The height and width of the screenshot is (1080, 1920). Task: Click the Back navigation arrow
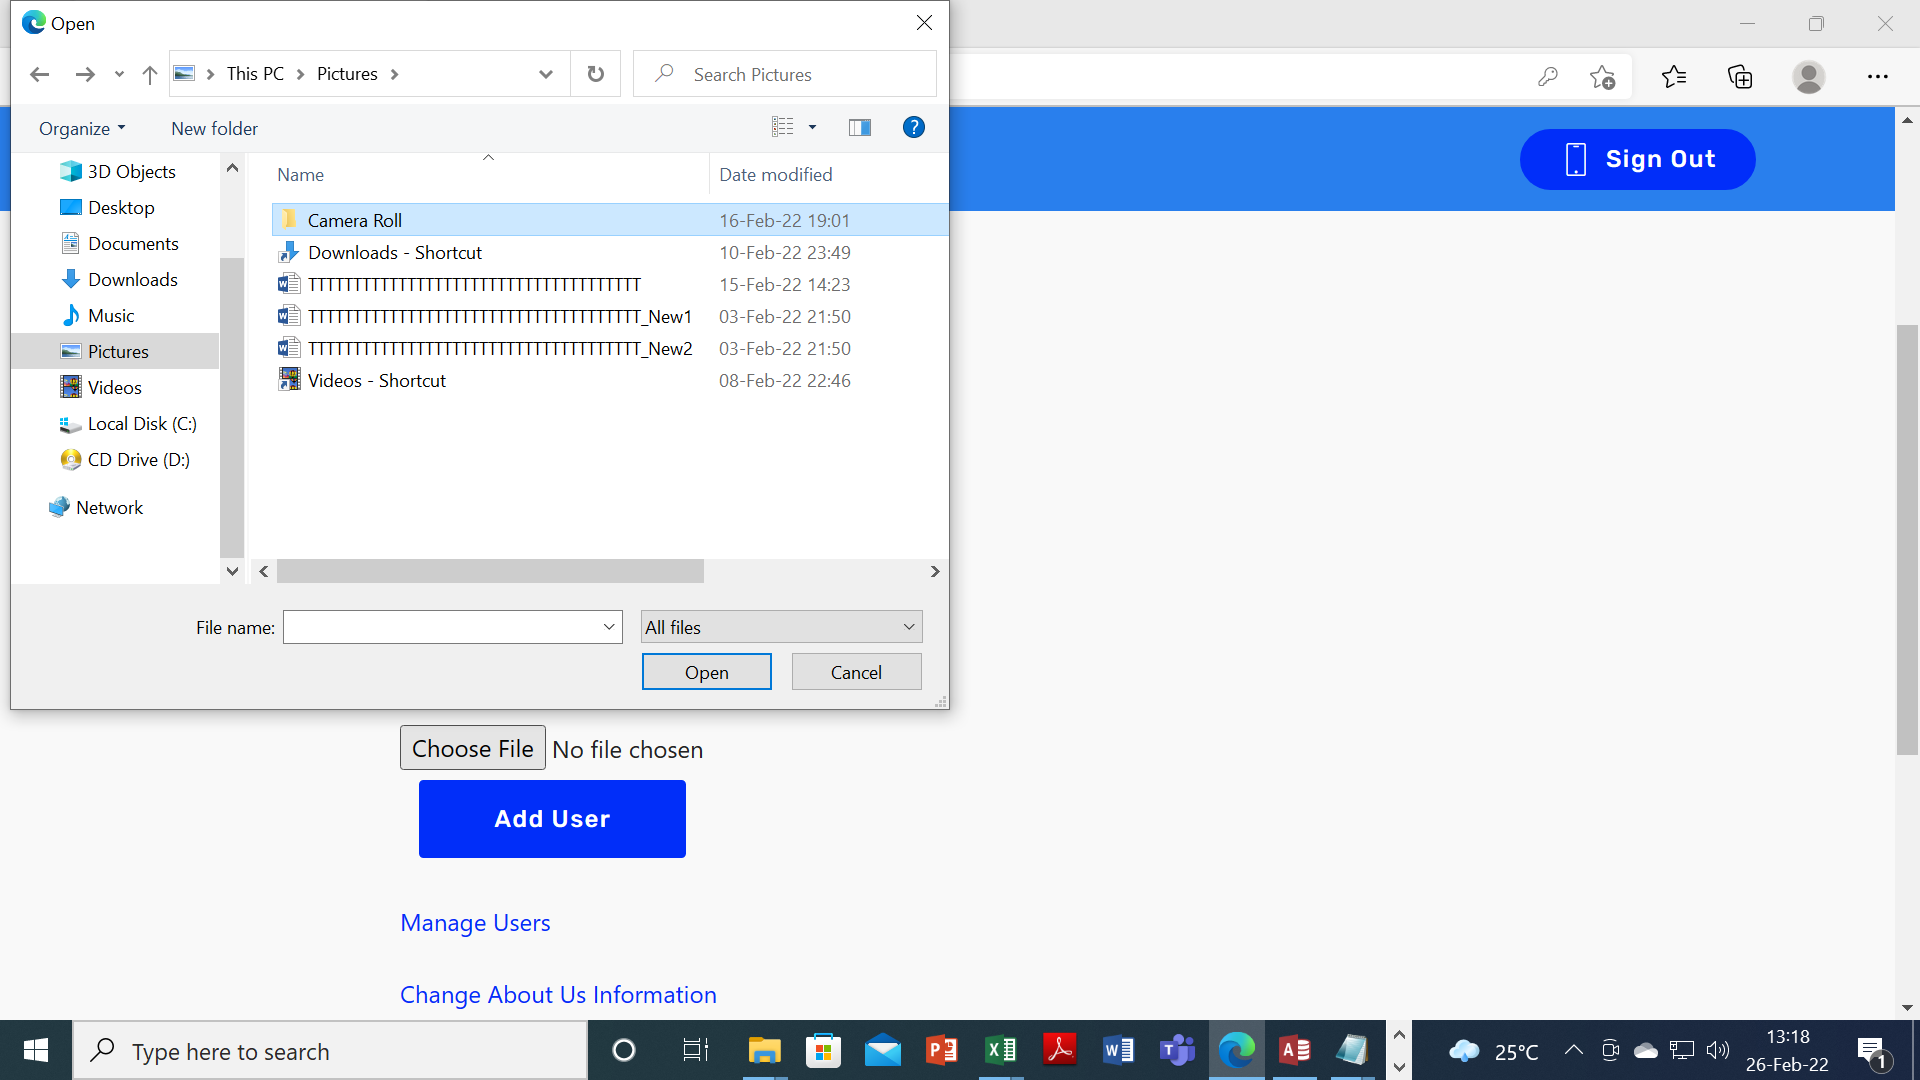40,74
